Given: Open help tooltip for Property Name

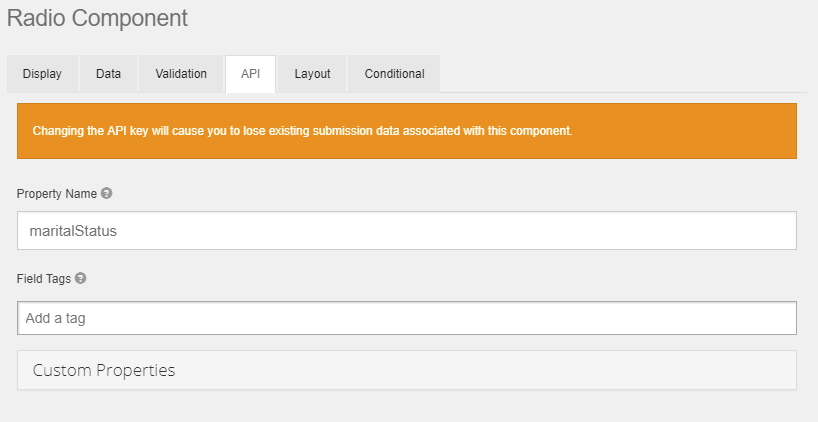Looking at the screenshot, I should (107, 193).
